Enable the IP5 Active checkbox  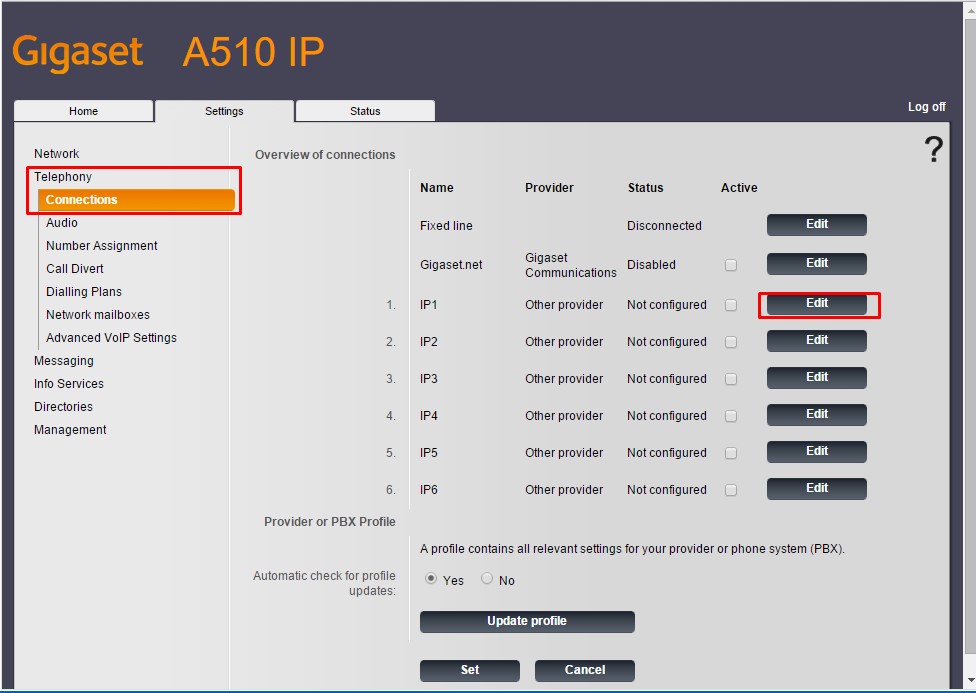(x=731, y=453)
